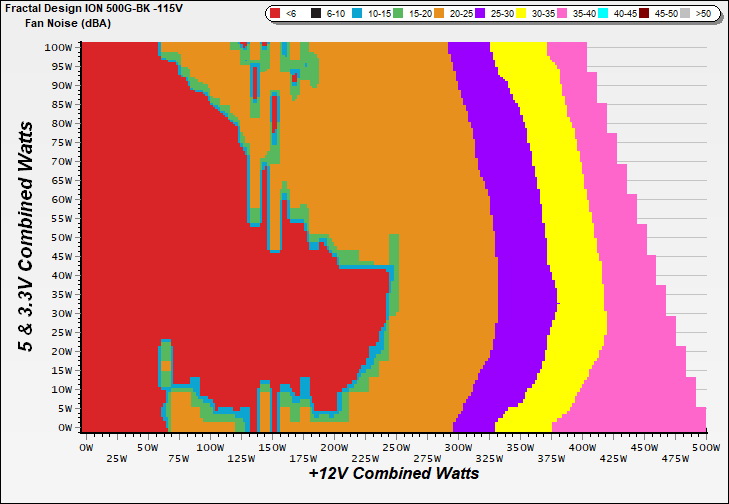Click the 50W label on vertical axis
729x504 pixels.
coord(61,237)
